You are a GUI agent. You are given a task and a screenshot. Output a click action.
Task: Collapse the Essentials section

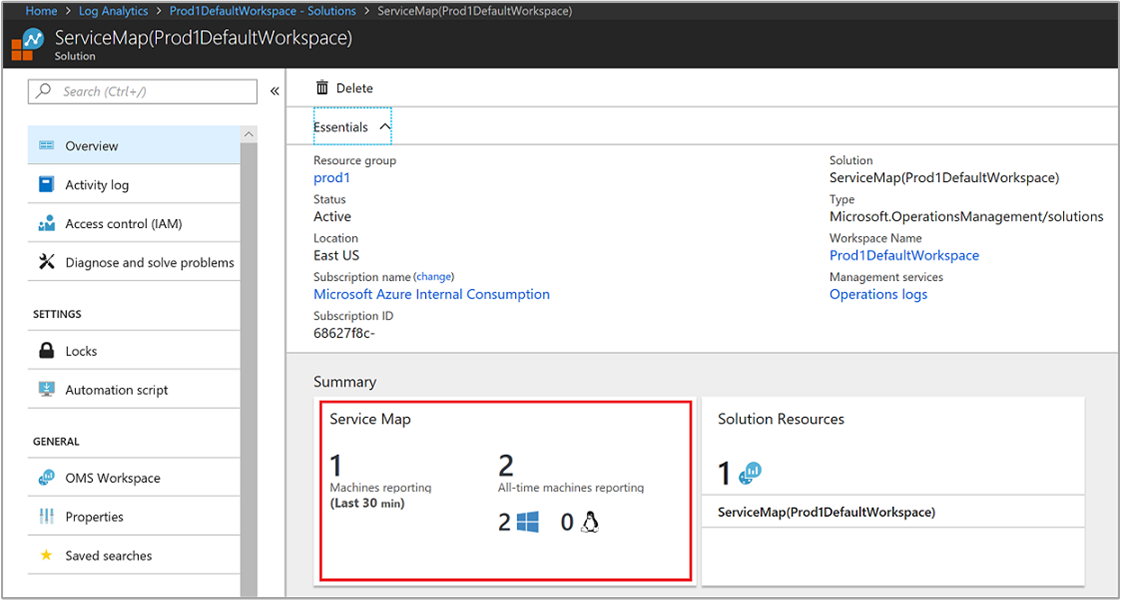point(384,127)
